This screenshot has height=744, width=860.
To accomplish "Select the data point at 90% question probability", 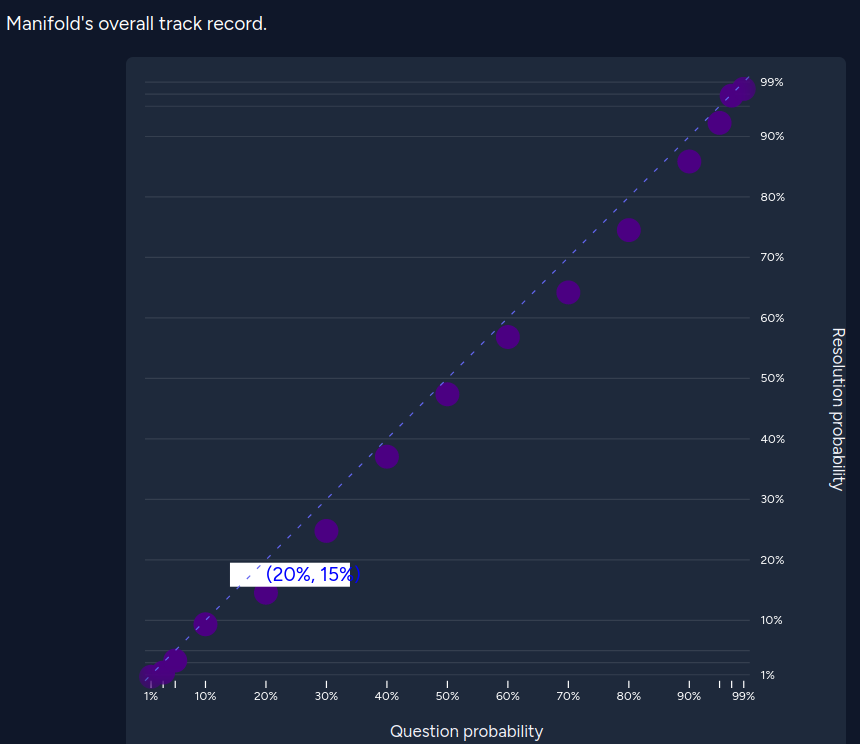I will tap(689, 162).
